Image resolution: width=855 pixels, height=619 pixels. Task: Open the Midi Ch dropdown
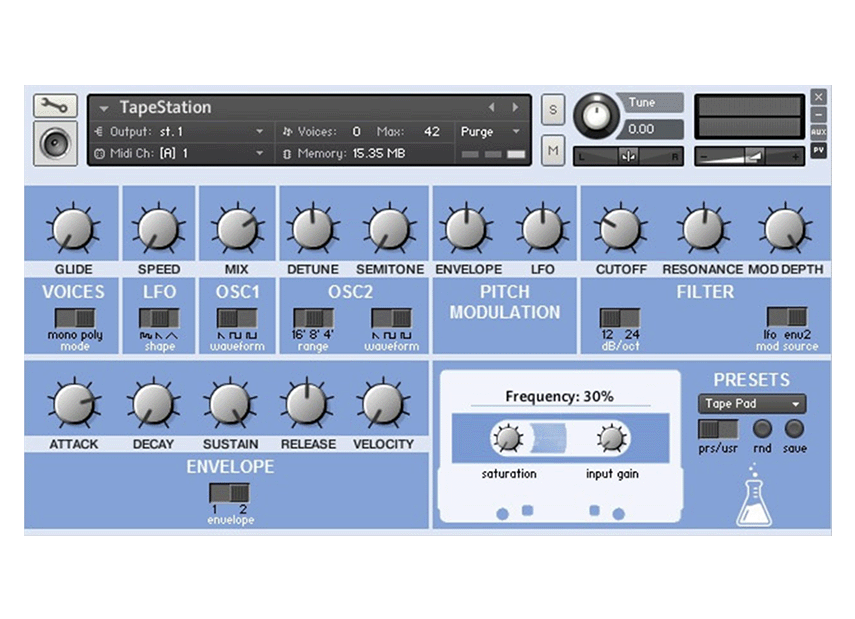tap(260, 153)
